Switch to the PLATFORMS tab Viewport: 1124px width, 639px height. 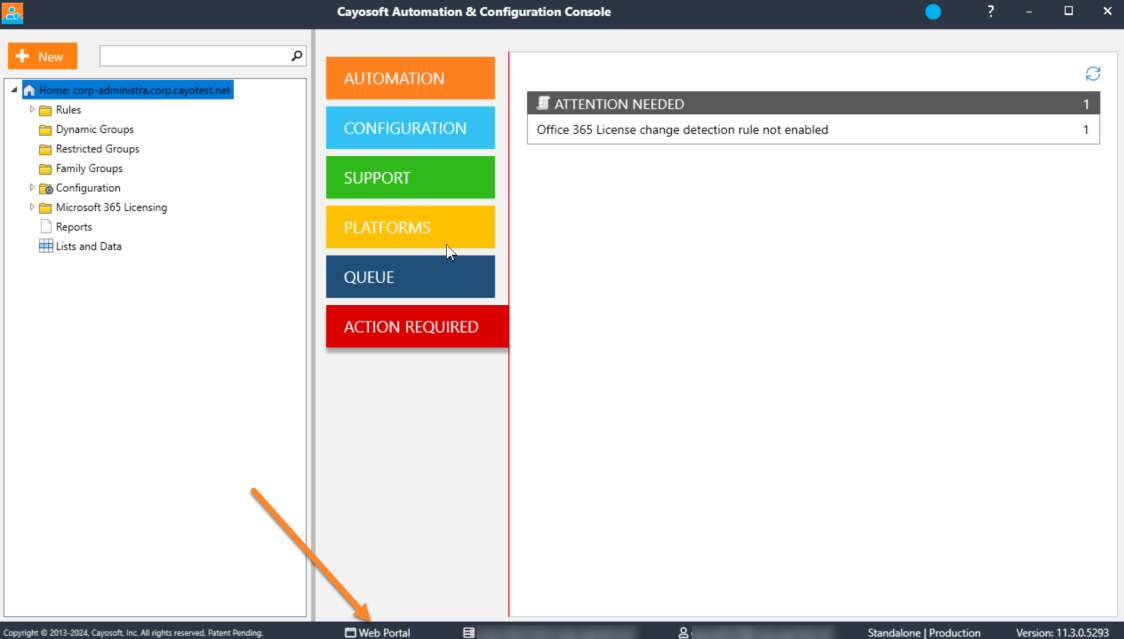pyautogui.click(x=410, y=227)
